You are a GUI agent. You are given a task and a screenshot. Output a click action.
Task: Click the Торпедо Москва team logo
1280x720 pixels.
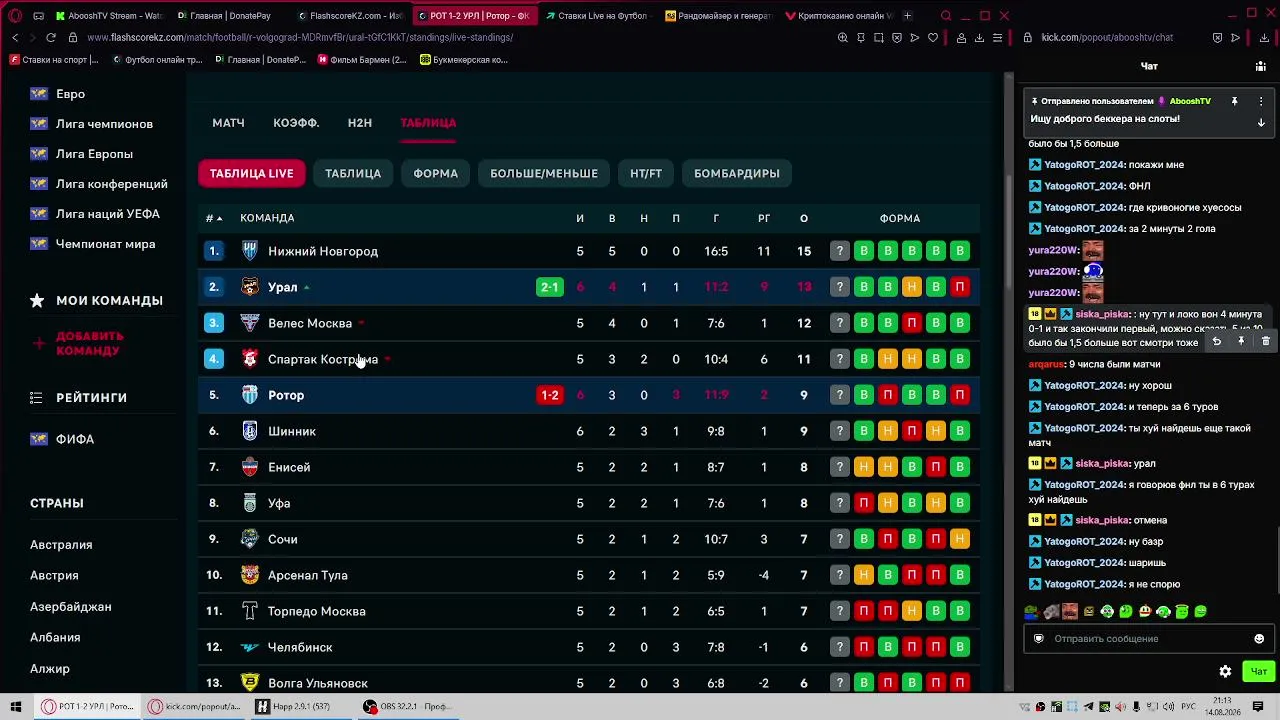click(250, 611)
